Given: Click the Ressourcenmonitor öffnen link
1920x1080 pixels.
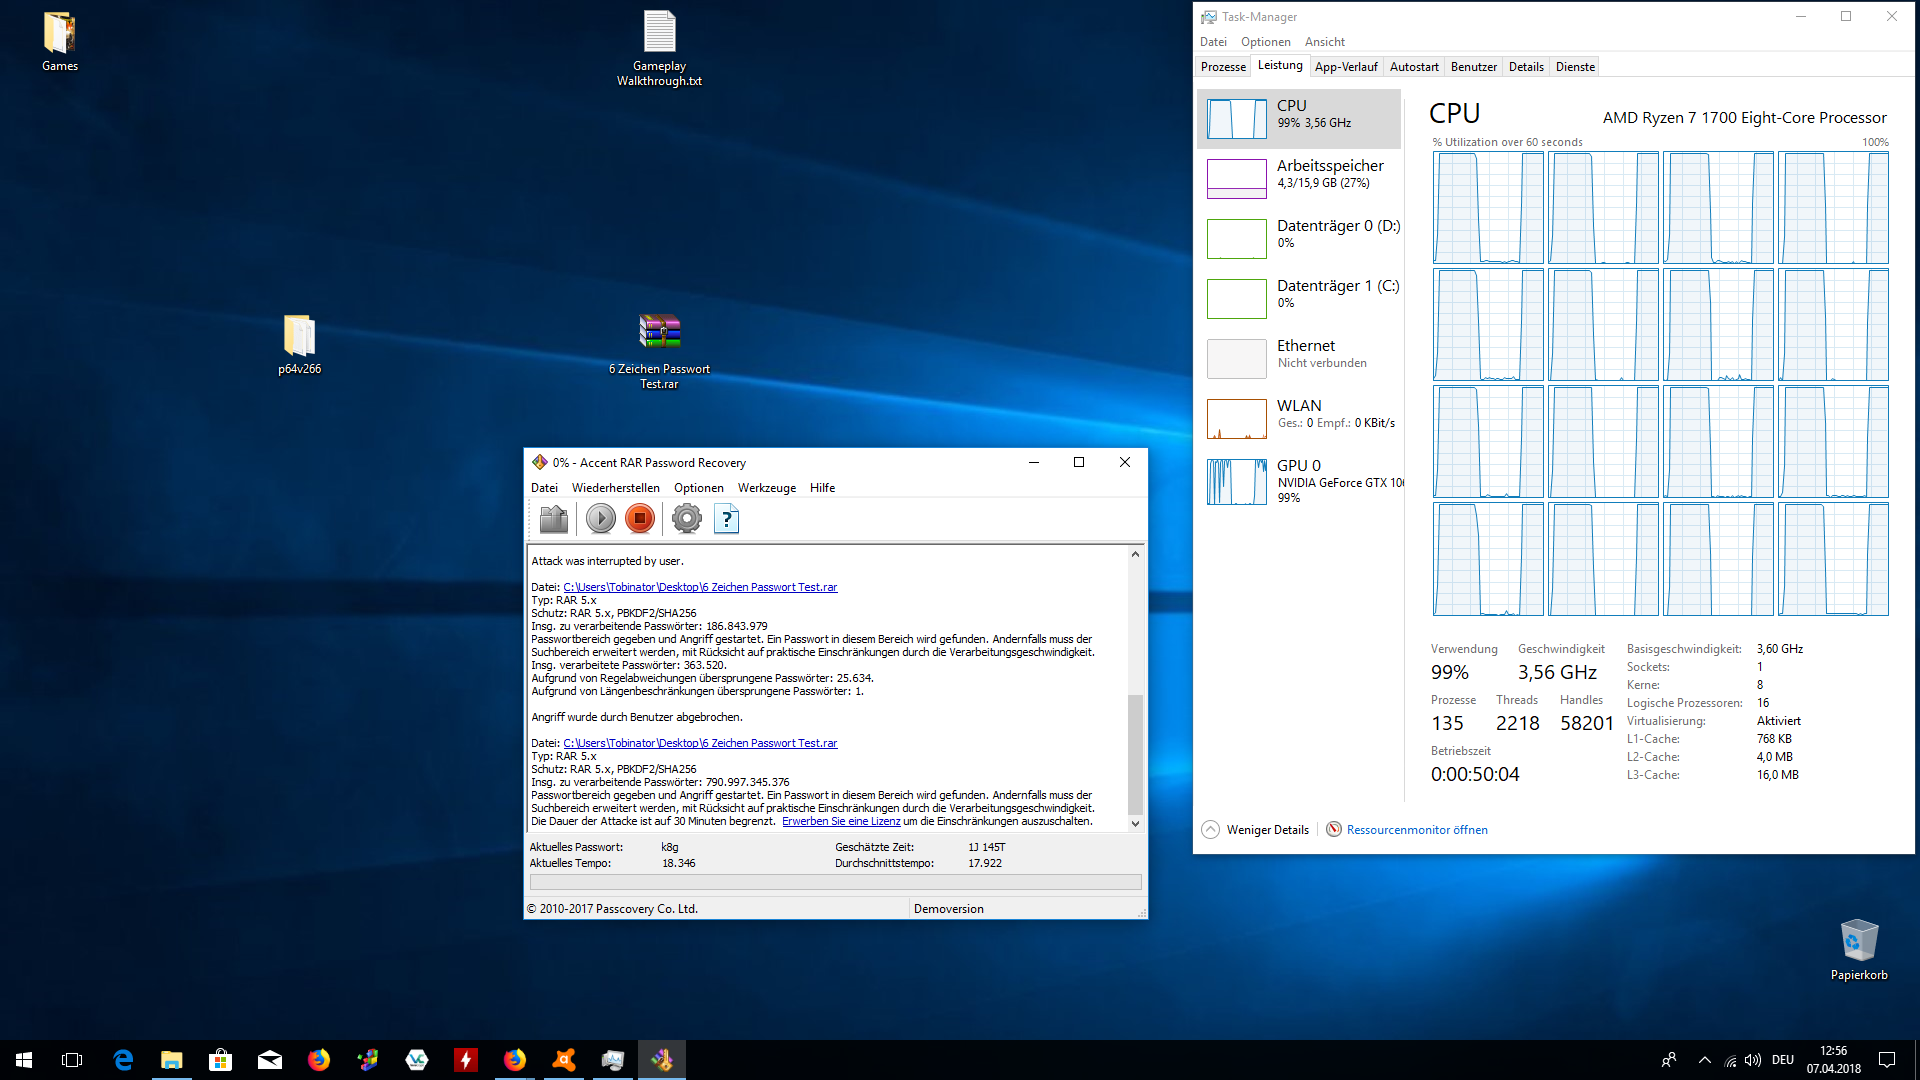Looking at the screenshot, I should tap(1416, 830).
